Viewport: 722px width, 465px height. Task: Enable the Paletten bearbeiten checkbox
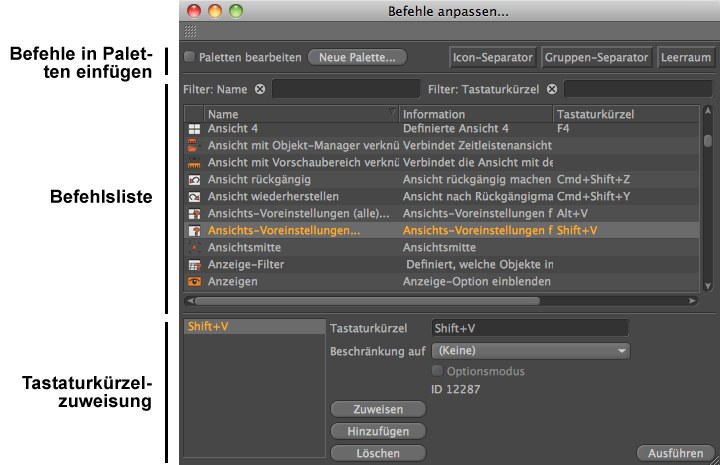coord(190,57)
